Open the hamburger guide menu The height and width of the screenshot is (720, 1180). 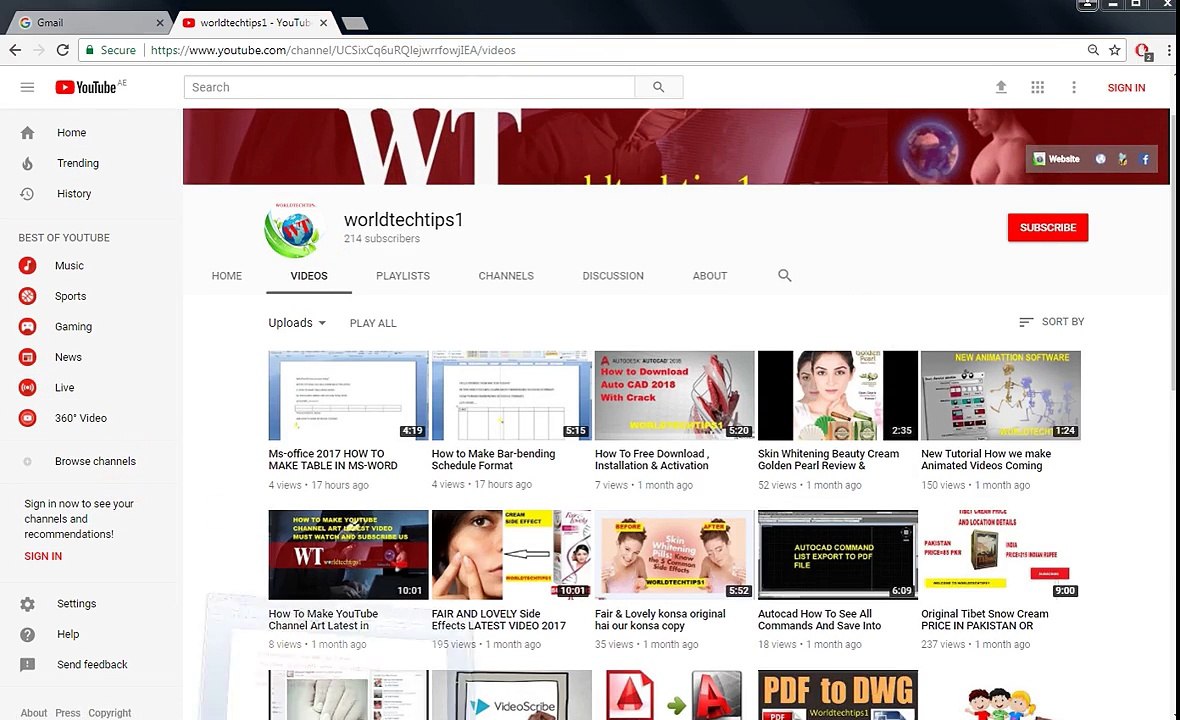tap(27, 87)
